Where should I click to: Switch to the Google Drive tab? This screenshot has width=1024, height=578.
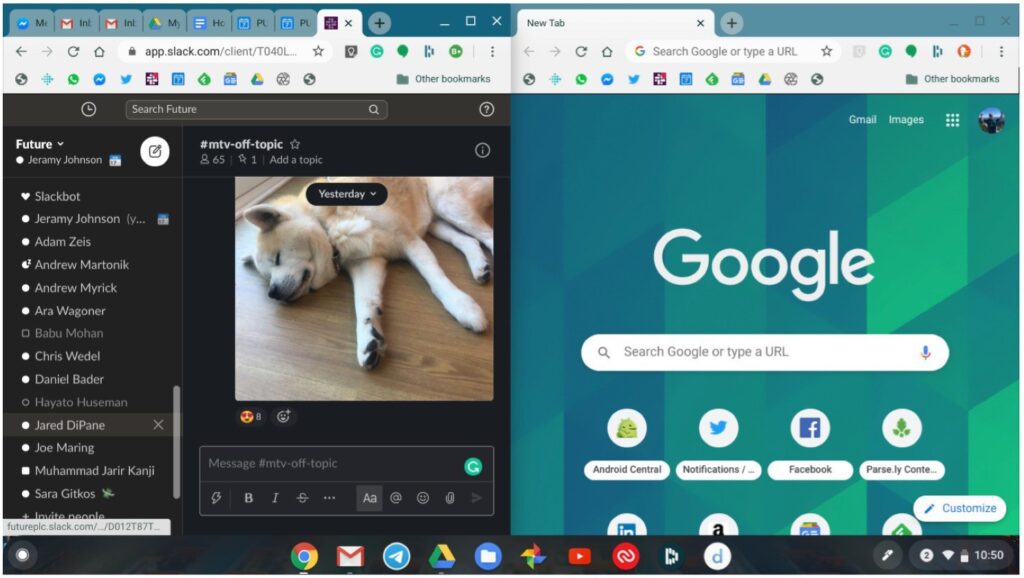[165, 23]
